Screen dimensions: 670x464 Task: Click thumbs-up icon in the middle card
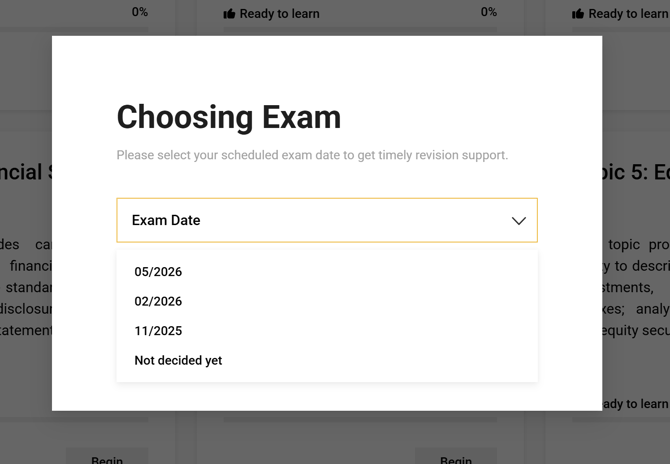(229, 14)
